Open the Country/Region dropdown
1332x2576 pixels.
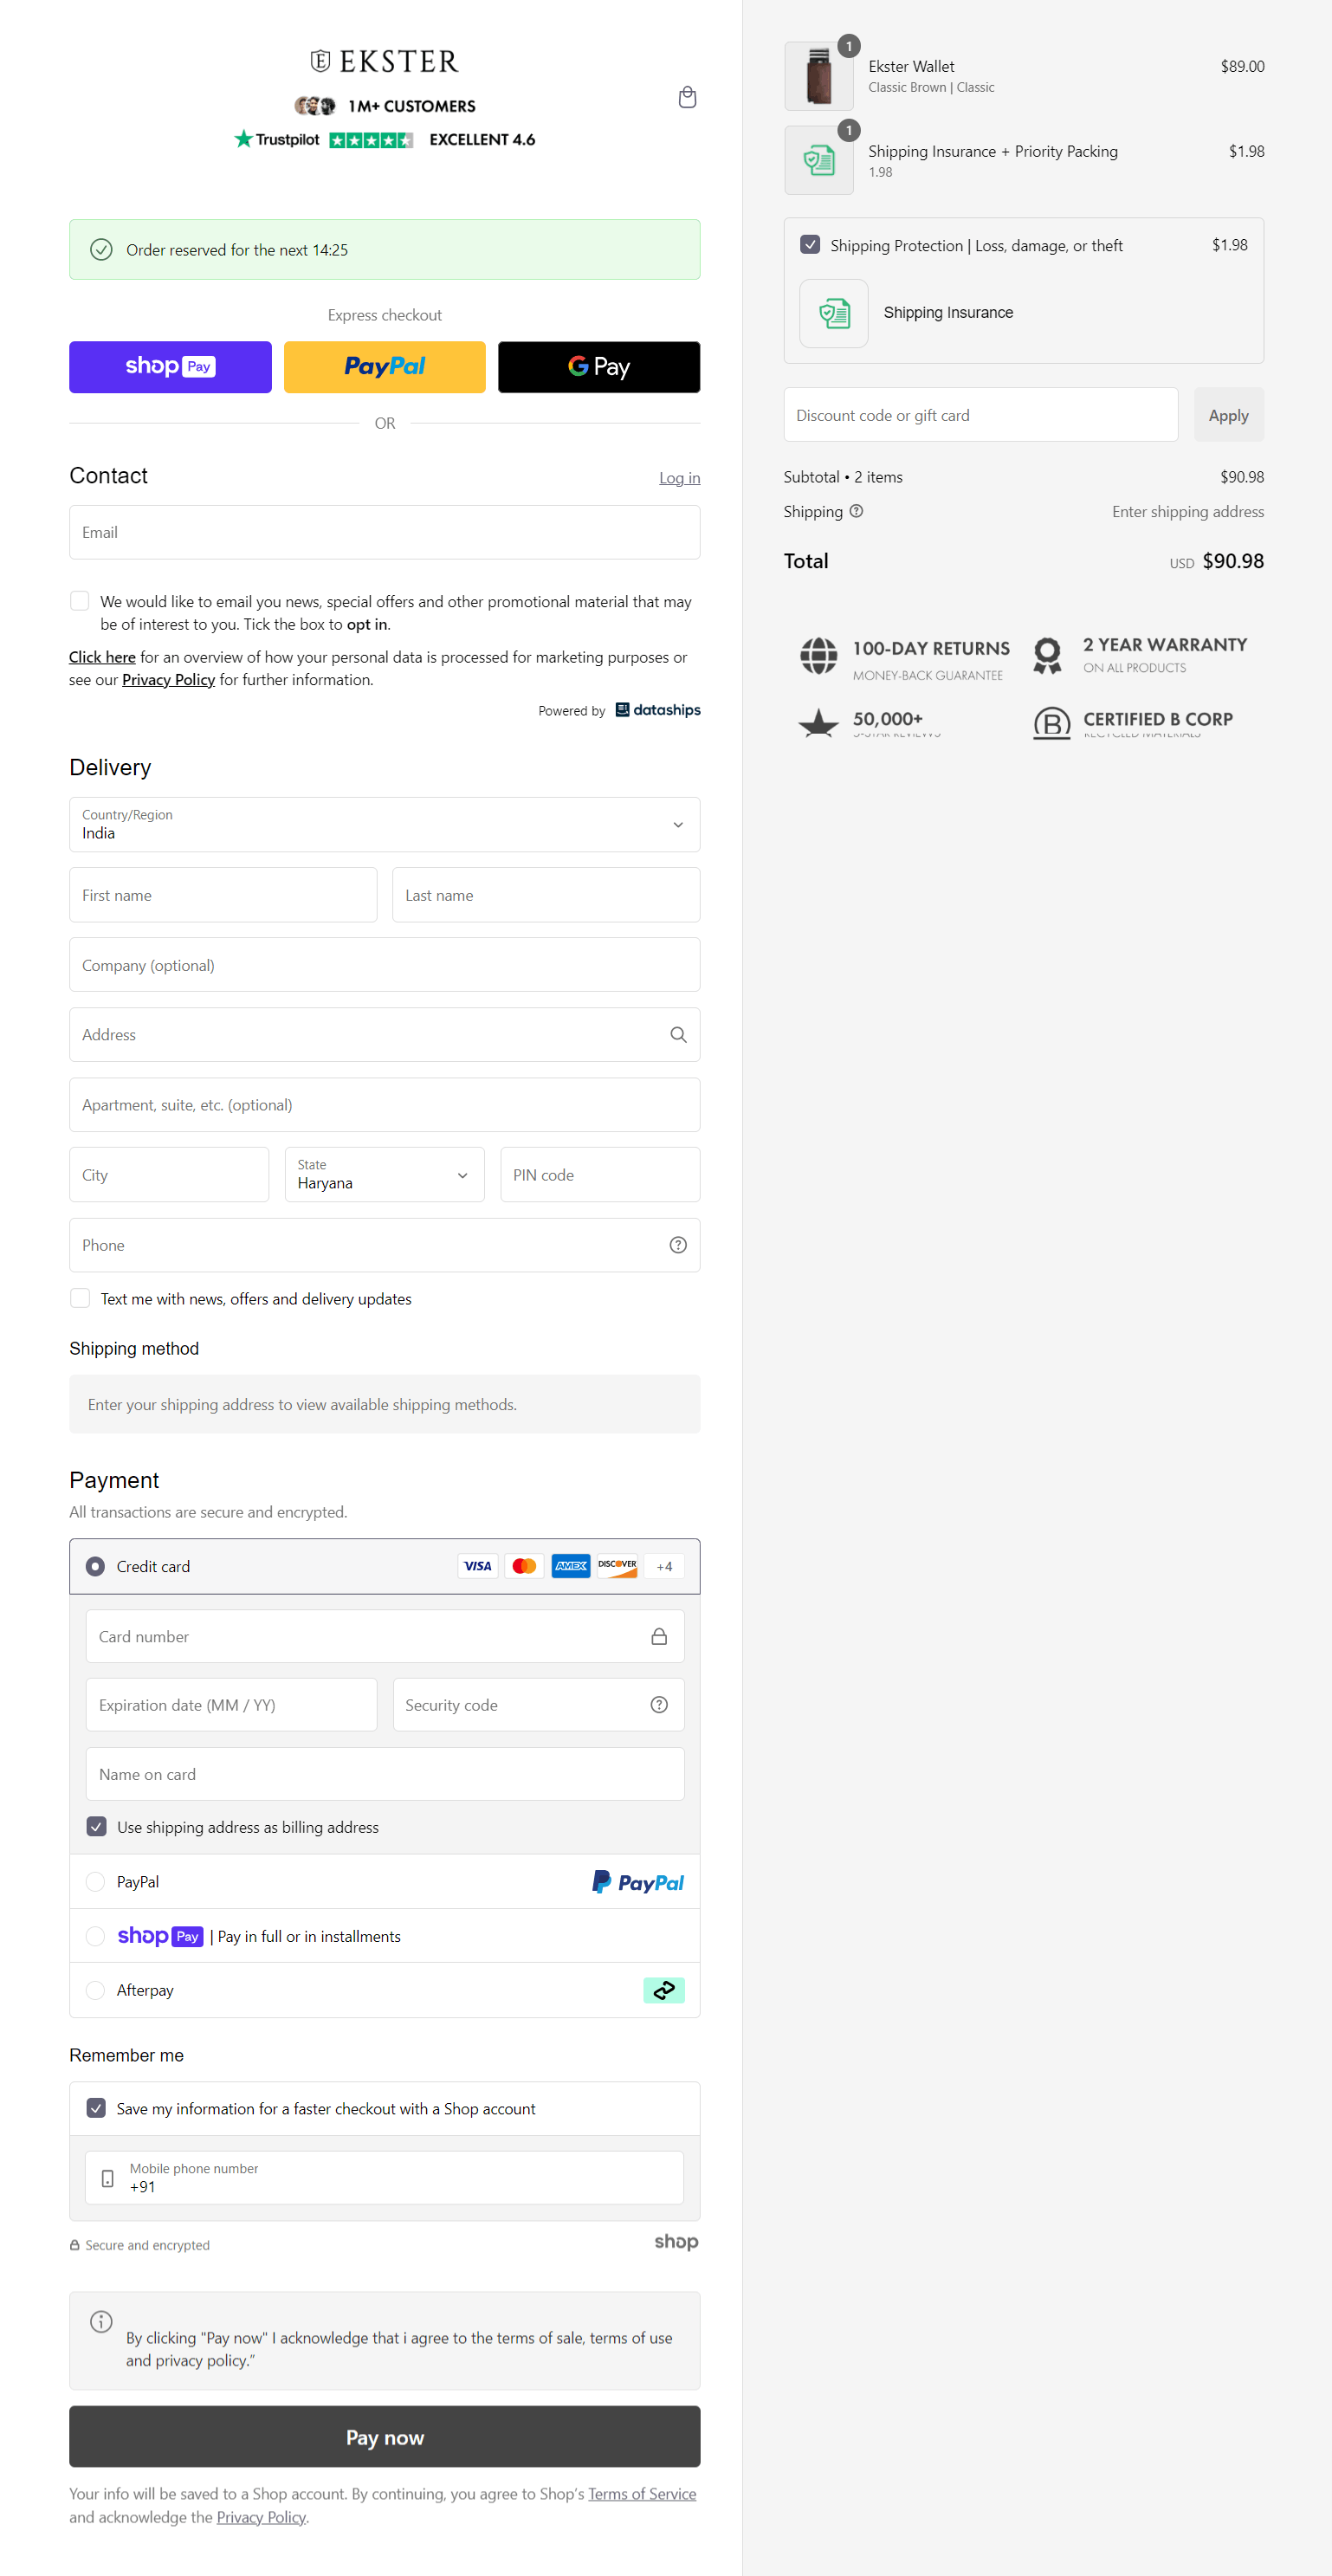384,824
